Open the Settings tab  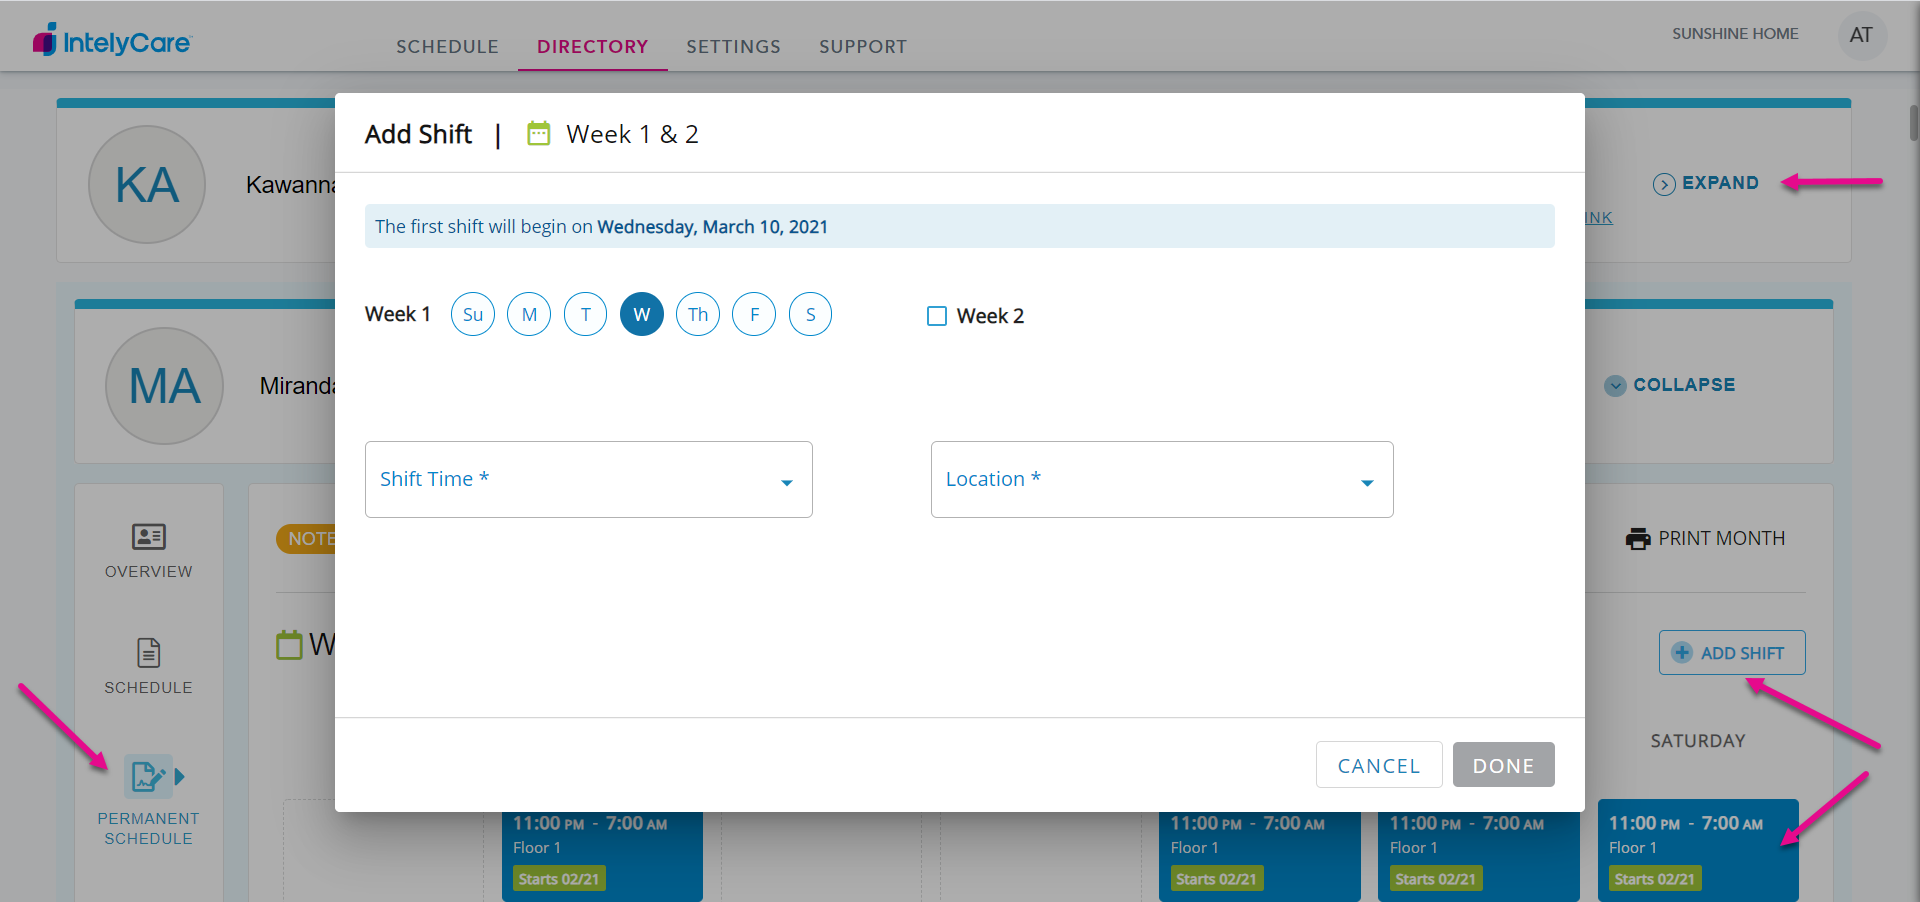[733, 47]
